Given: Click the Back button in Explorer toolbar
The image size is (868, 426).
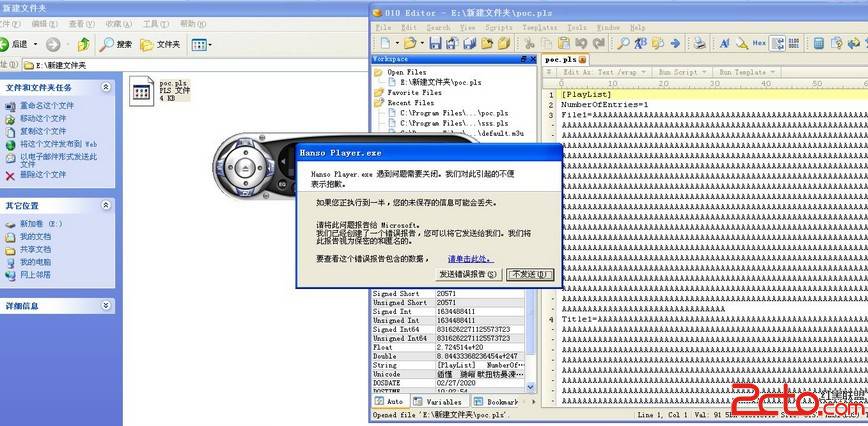Looking at the screenshot, I should click(x=16, y=44).
